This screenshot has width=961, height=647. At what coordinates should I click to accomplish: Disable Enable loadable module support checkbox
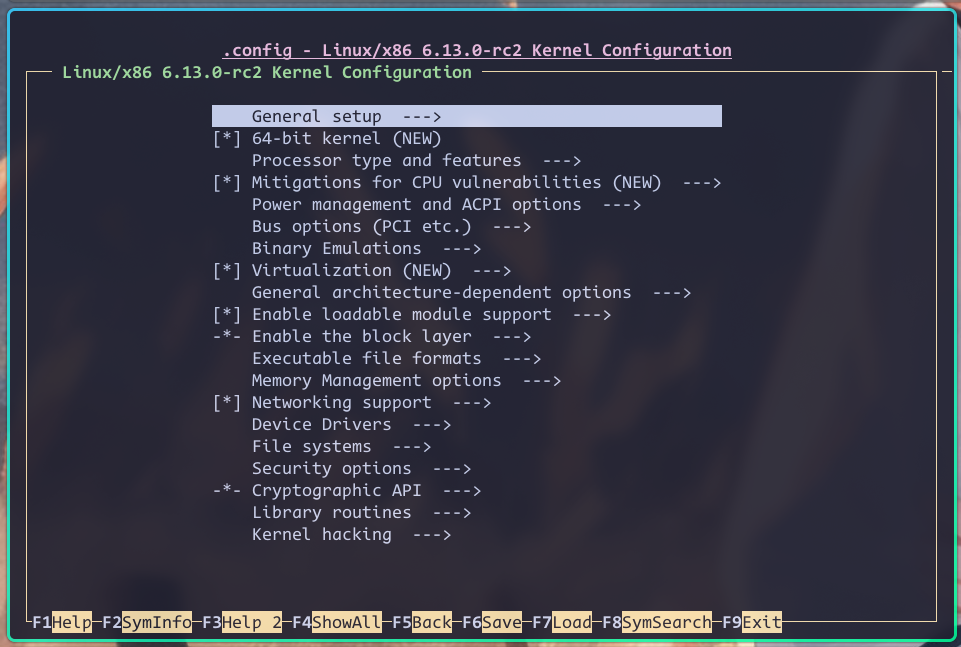pyautogui.click(x=227, y=315)
